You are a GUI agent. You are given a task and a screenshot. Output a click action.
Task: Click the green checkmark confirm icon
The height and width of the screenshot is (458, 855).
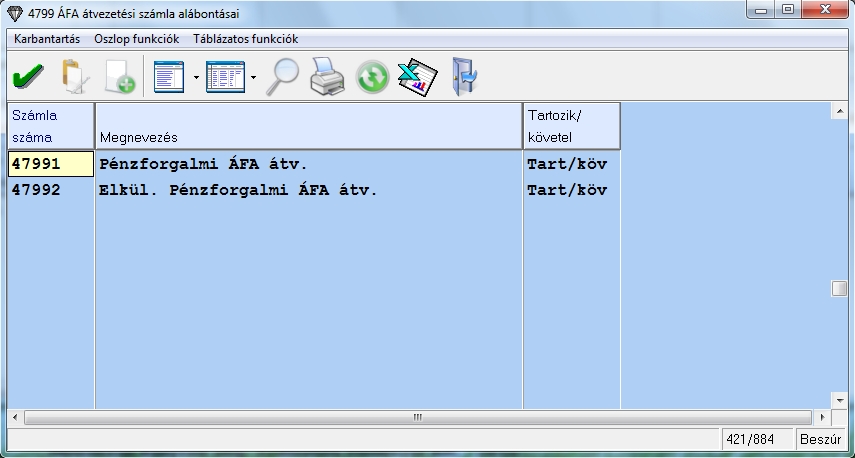click(27, 76)
